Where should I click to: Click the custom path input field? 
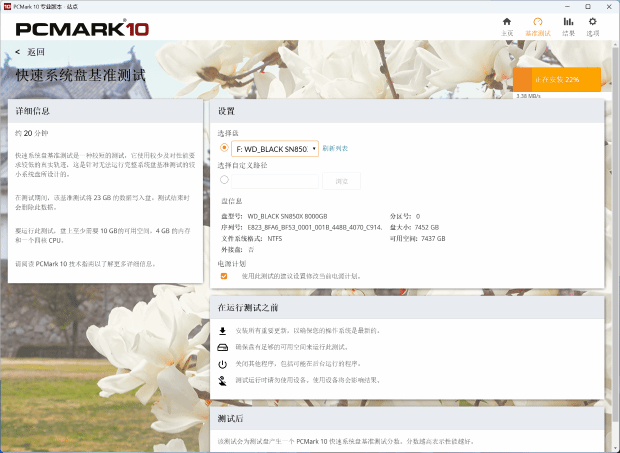275,181
